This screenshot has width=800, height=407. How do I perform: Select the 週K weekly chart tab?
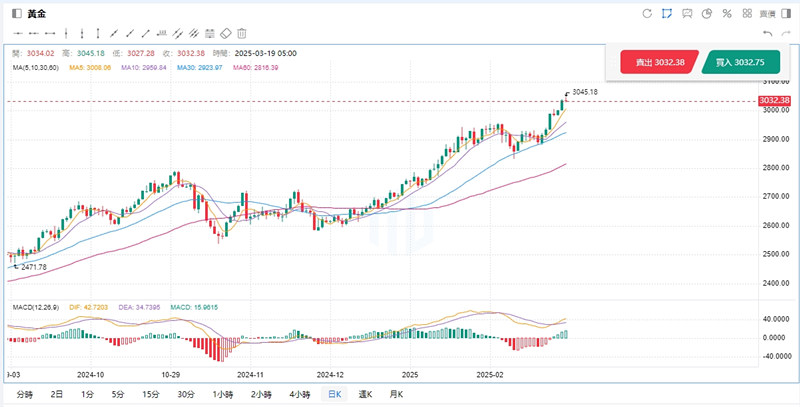(x=364, y=395)
